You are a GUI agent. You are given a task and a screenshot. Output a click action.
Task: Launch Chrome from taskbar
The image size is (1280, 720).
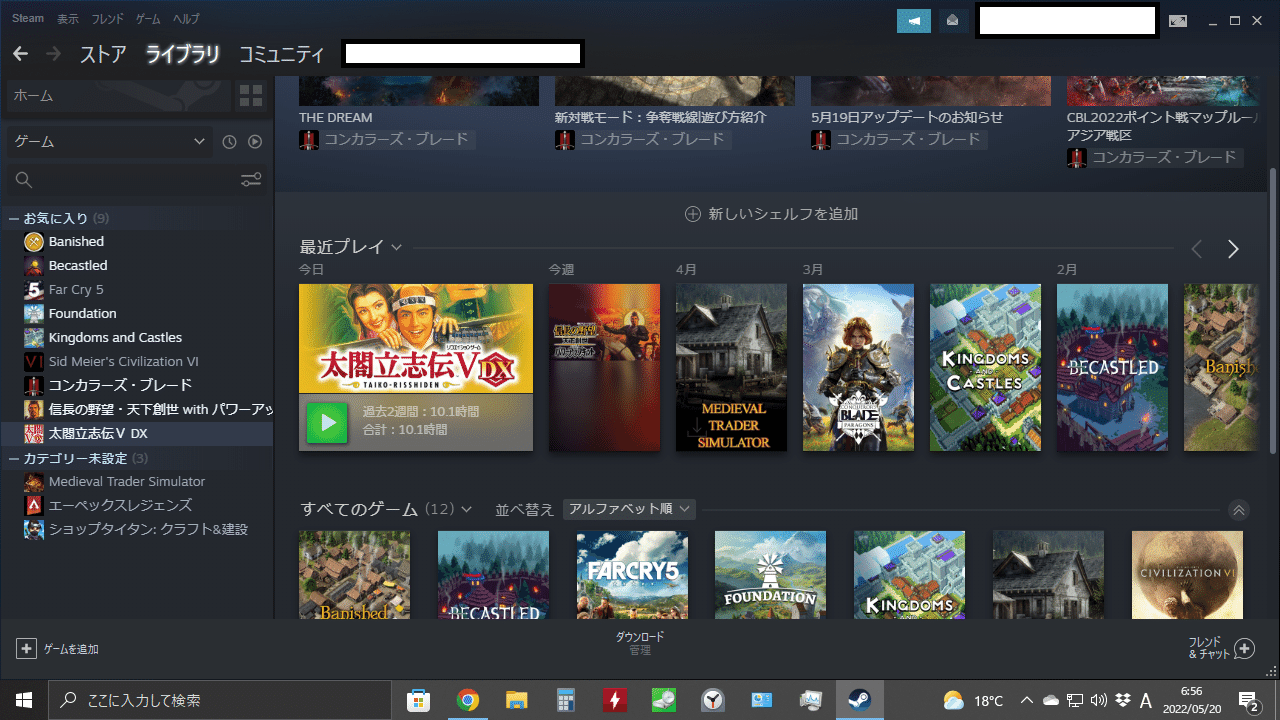coord(467,700)
